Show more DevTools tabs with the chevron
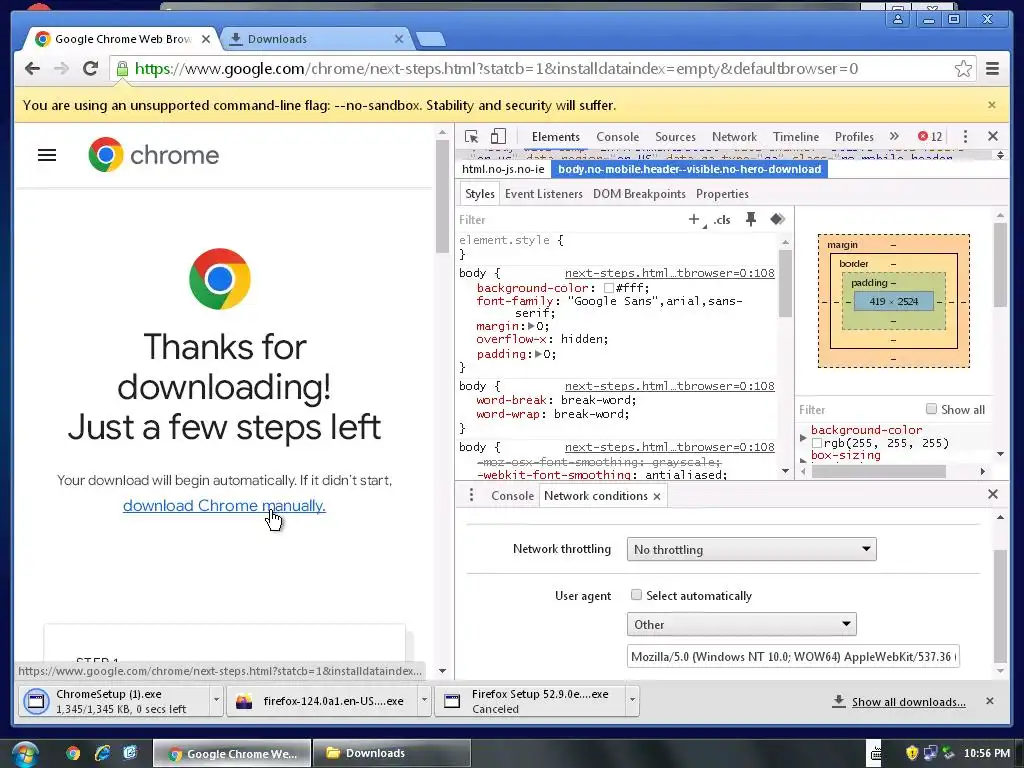Screen dimensions: 1024x768 pyautogui.click(x=894, y=136)
